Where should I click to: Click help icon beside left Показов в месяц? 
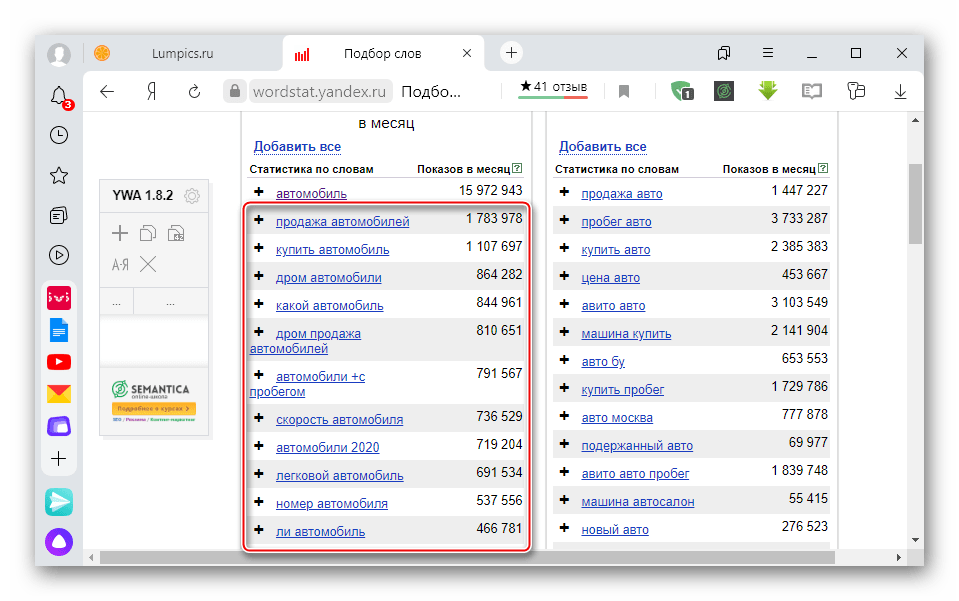[517, 168]
